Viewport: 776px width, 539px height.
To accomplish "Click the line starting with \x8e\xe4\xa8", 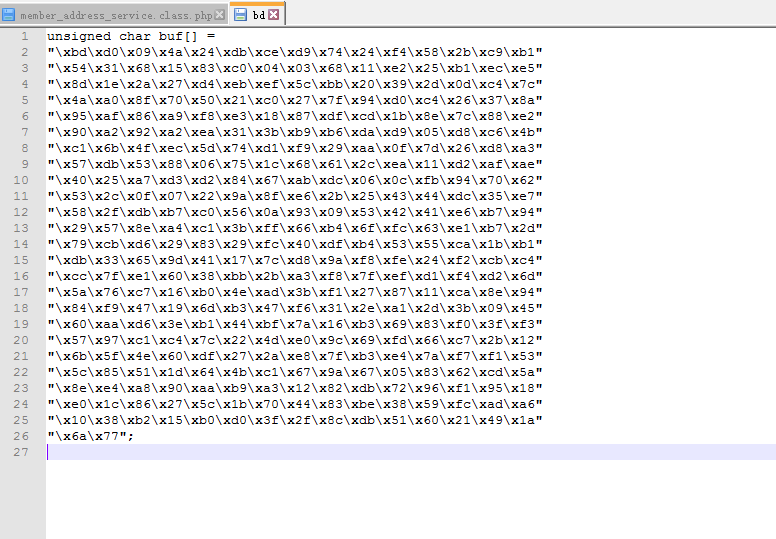I will [295, 388].
